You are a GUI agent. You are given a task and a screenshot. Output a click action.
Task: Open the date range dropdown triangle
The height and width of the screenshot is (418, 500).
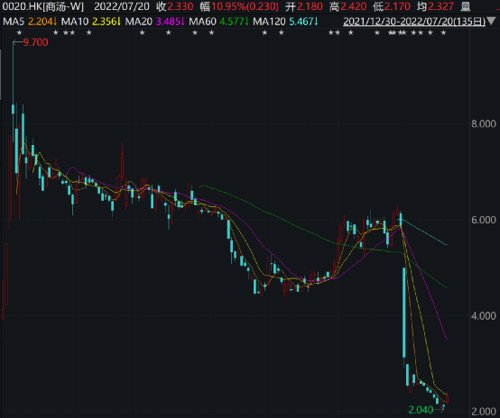(491, 22)
